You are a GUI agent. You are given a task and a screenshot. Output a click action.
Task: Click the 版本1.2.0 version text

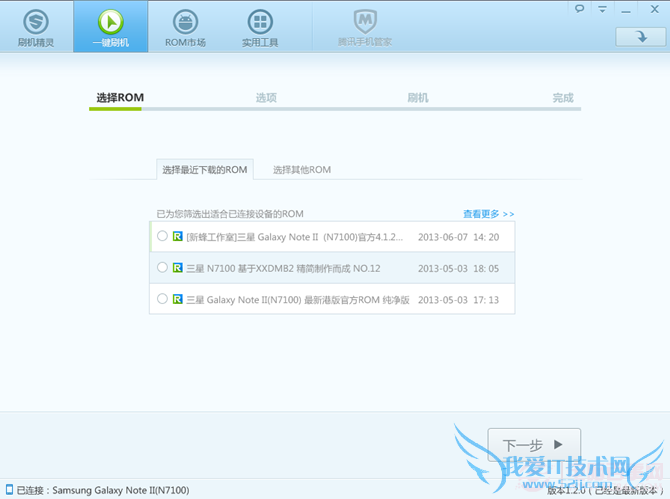pos(605,490)
